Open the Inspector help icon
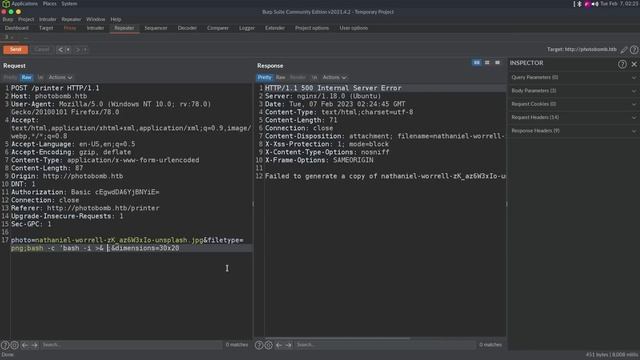The image size is (640, 360). [x=622, y=64]
